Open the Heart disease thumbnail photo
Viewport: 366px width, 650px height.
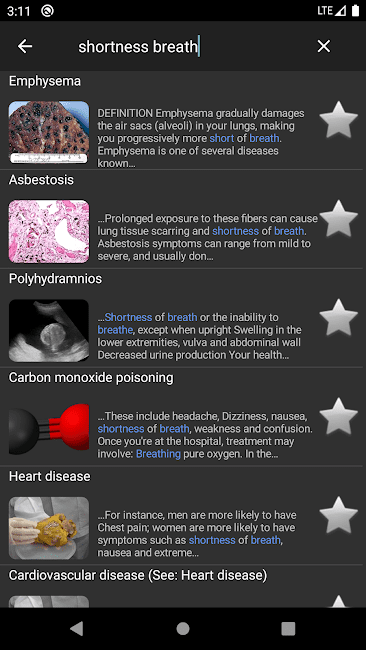[49, 528]
